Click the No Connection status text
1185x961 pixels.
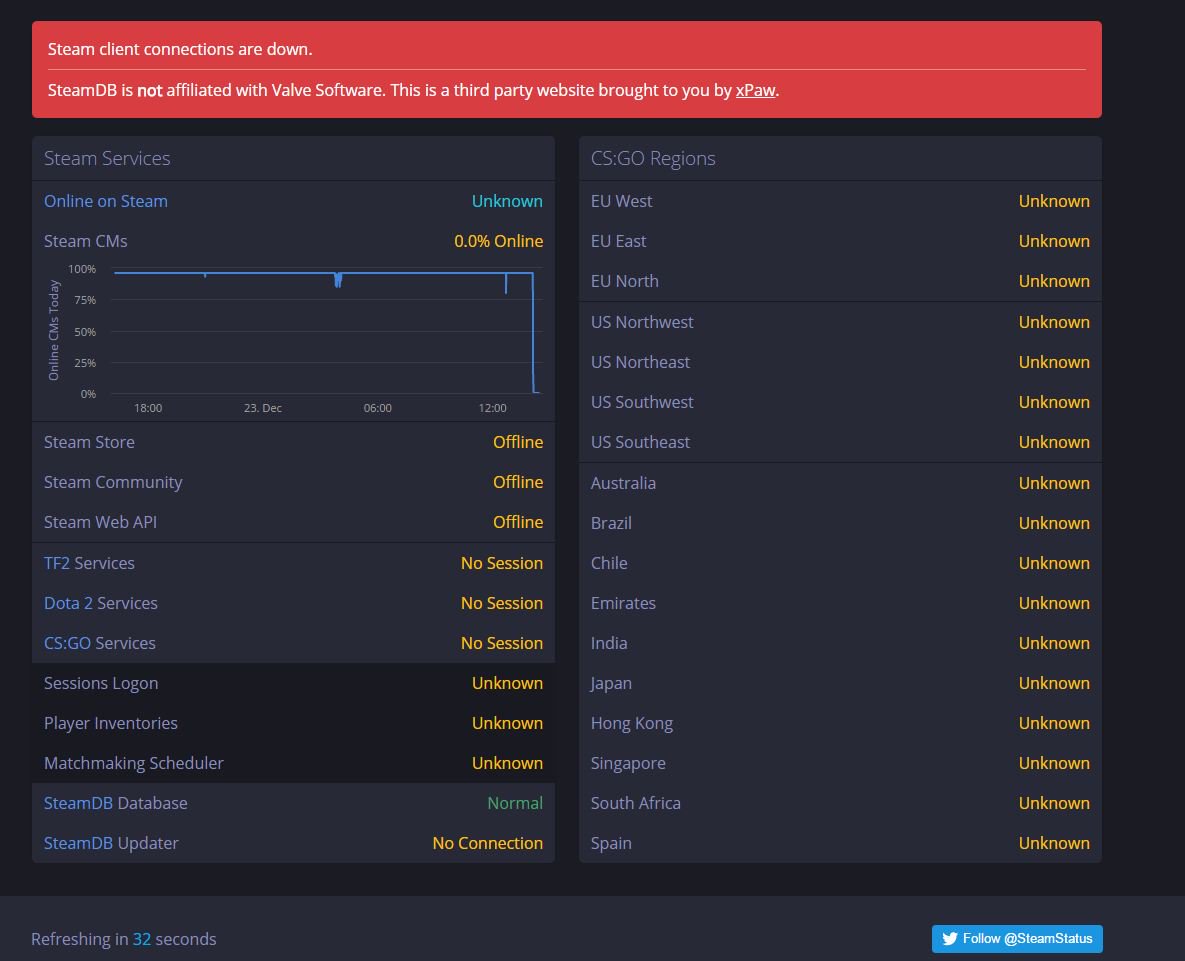(487, 843)
